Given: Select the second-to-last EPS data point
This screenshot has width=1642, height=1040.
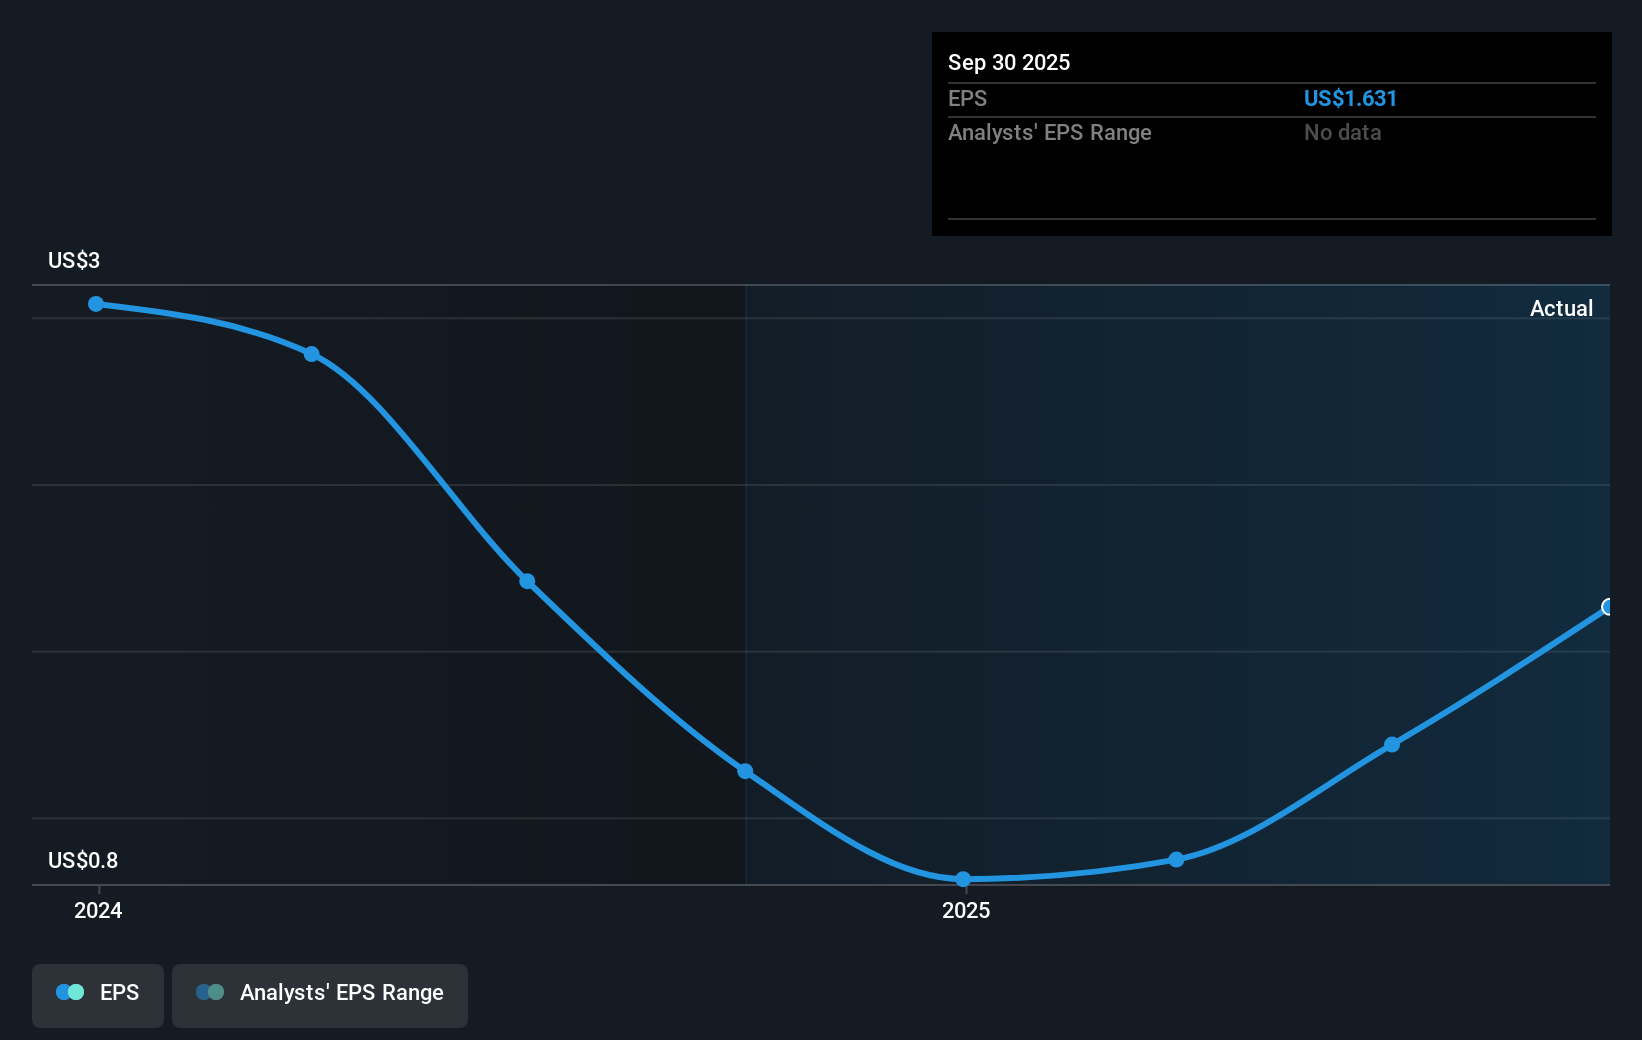Looking at the screenshot, I should tap(1392, 745).
